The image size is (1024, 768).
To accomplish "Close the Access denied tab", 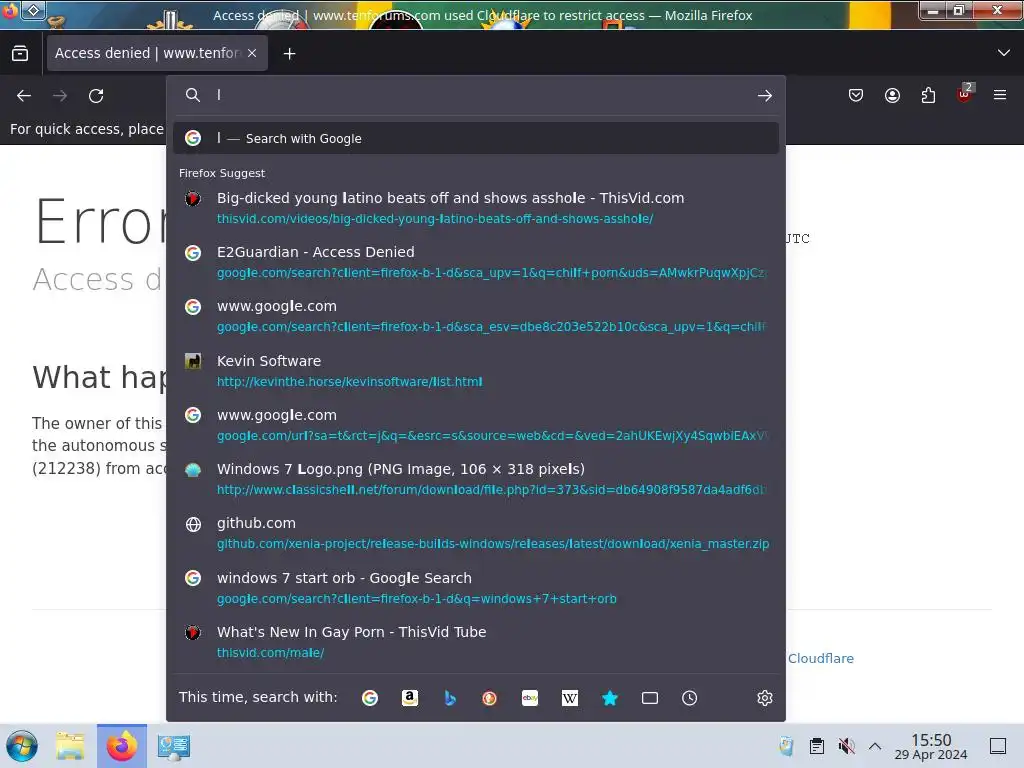I will pyautogui.click(x=252, y=54).
